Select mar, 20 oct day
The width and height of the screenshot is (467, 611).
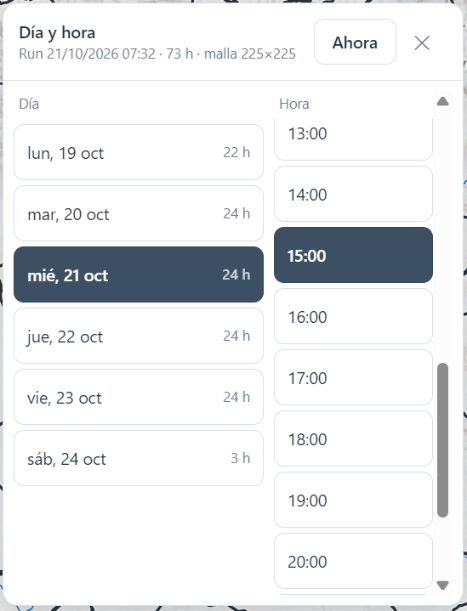point(138,214)
